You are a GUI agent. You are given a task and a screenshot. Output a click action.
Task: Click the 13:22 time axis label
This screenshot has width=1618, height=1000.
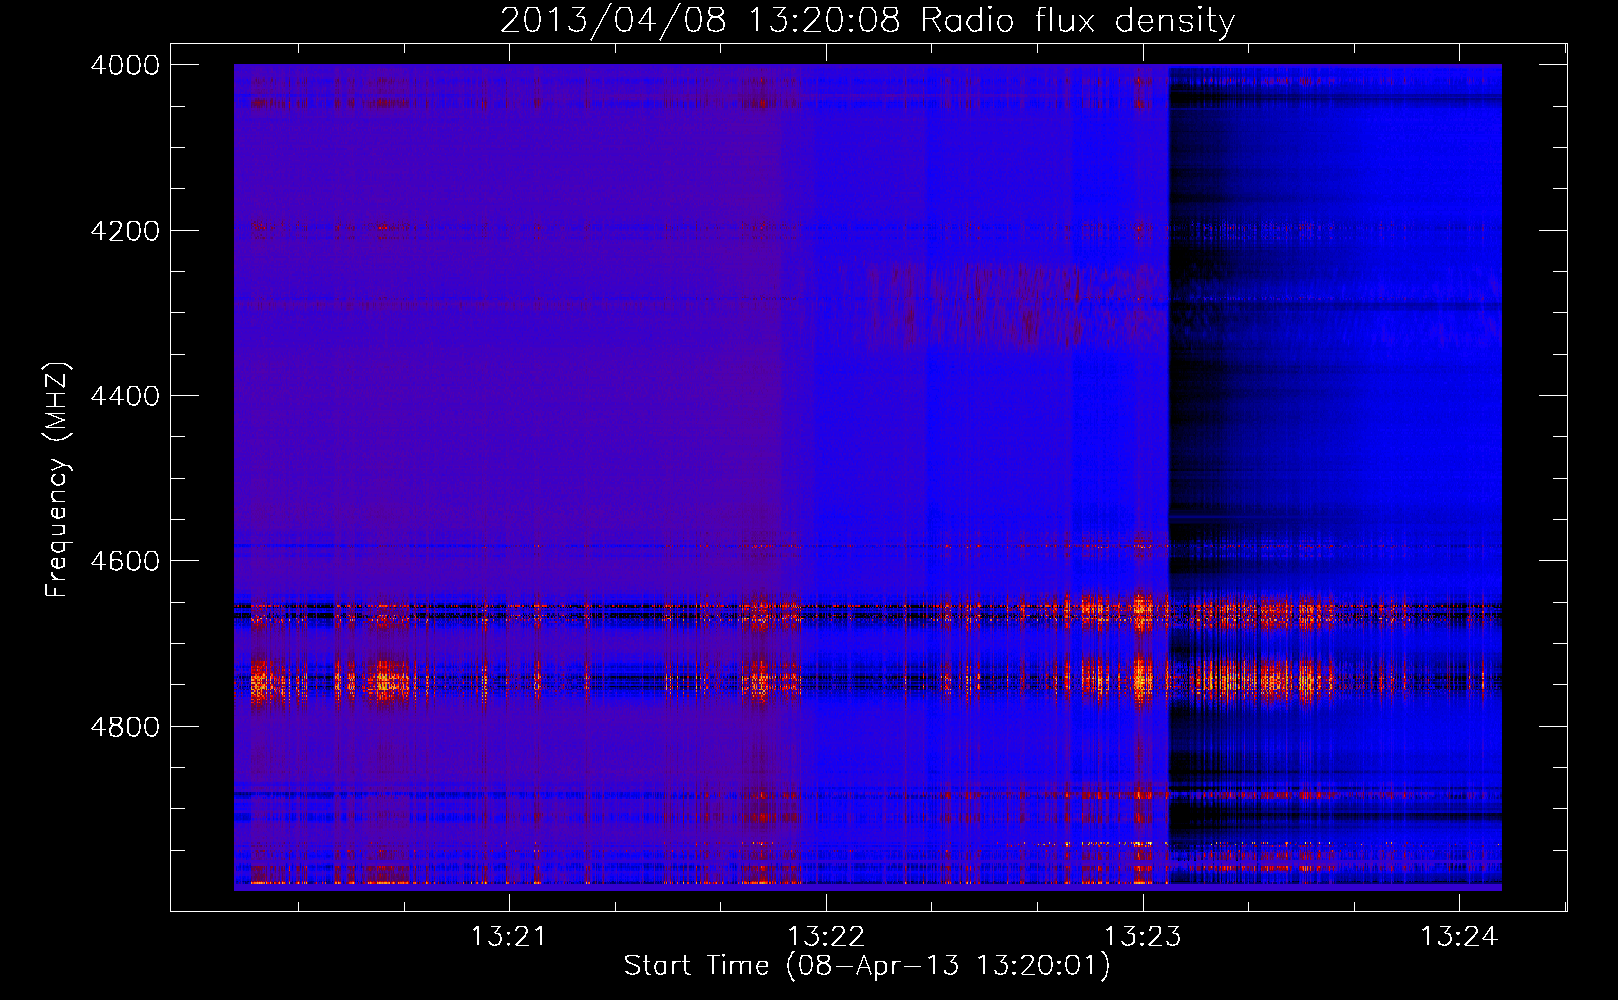click(x=826, y=937)
